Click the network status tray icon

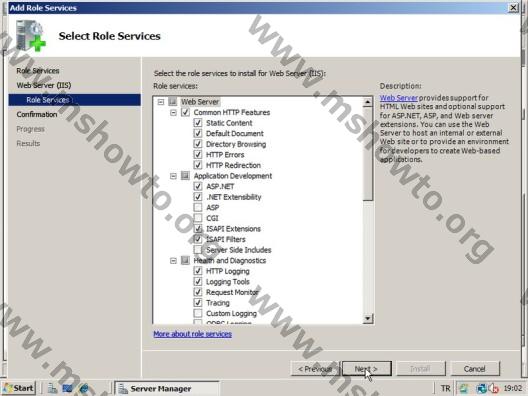click(x=481, y=388)
